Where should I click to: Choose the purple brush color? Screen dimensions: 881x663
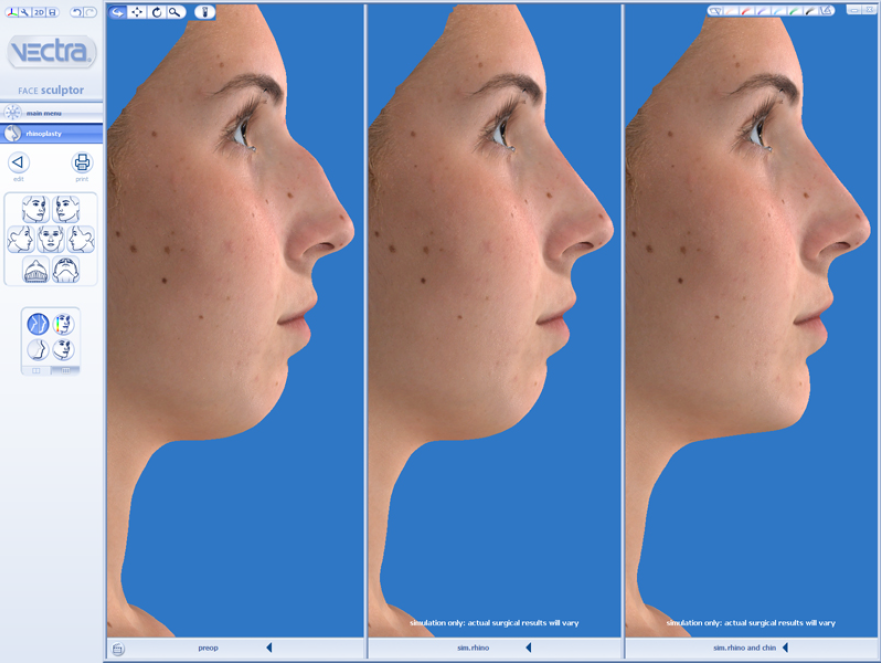click(x=762, y=11)
